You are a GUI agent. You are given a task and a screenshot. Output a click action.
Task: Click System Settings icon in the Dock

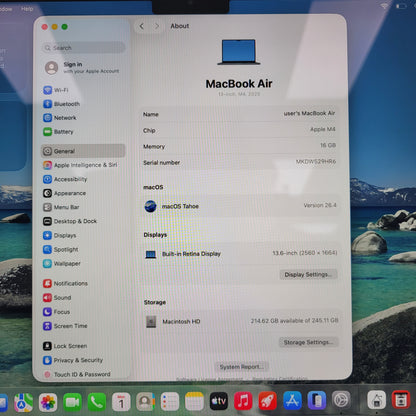click(x=341, y=400)
